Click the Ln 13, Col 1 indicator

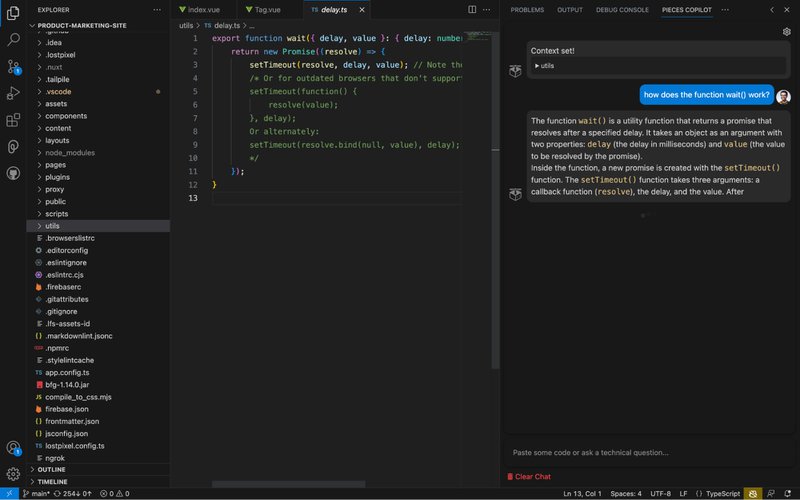582,493
